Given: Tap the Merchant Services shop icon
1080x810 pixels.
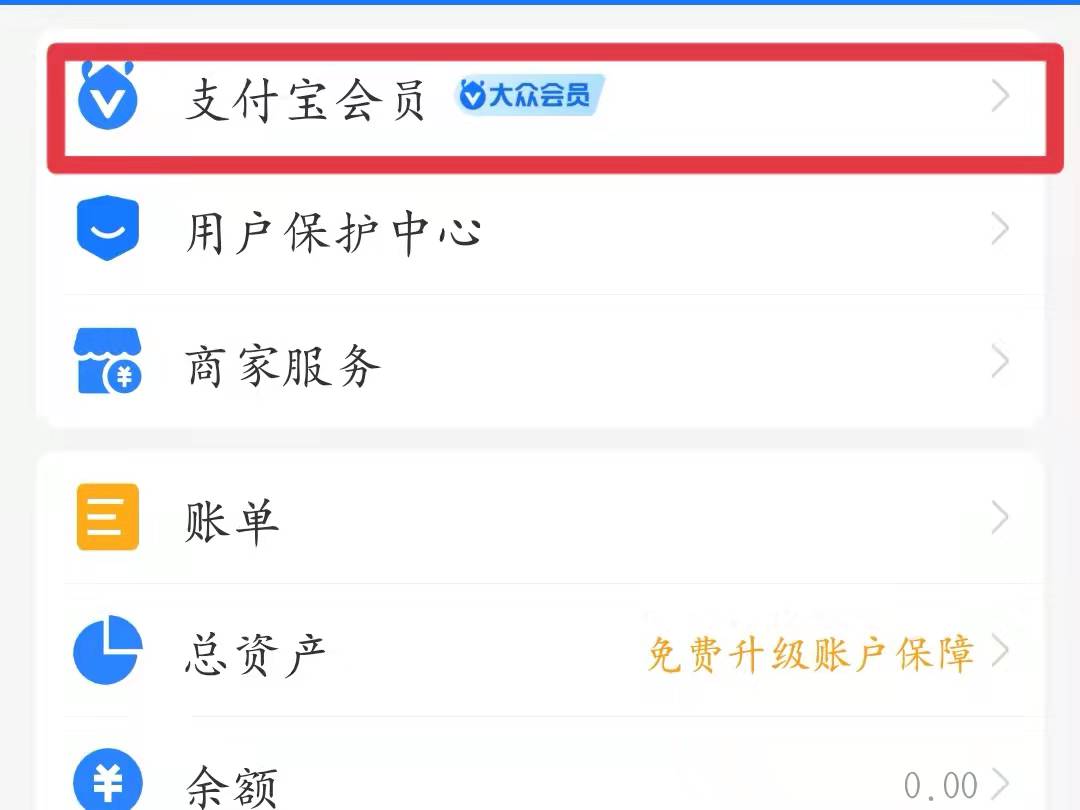Looking at the screenshot, I should coord(107,362).
